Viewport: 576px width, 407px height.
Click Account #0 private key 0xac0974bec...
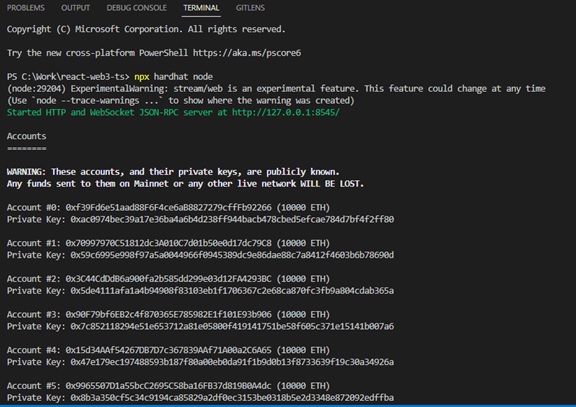coord(232,219)
